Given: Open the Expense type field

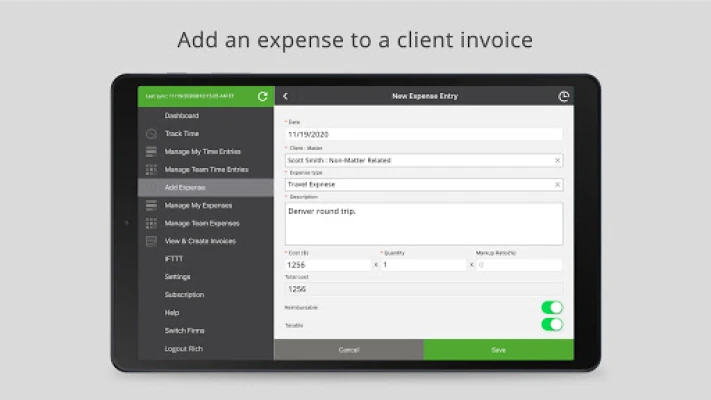Looking at the screenshot, I should tap(418, 184).
